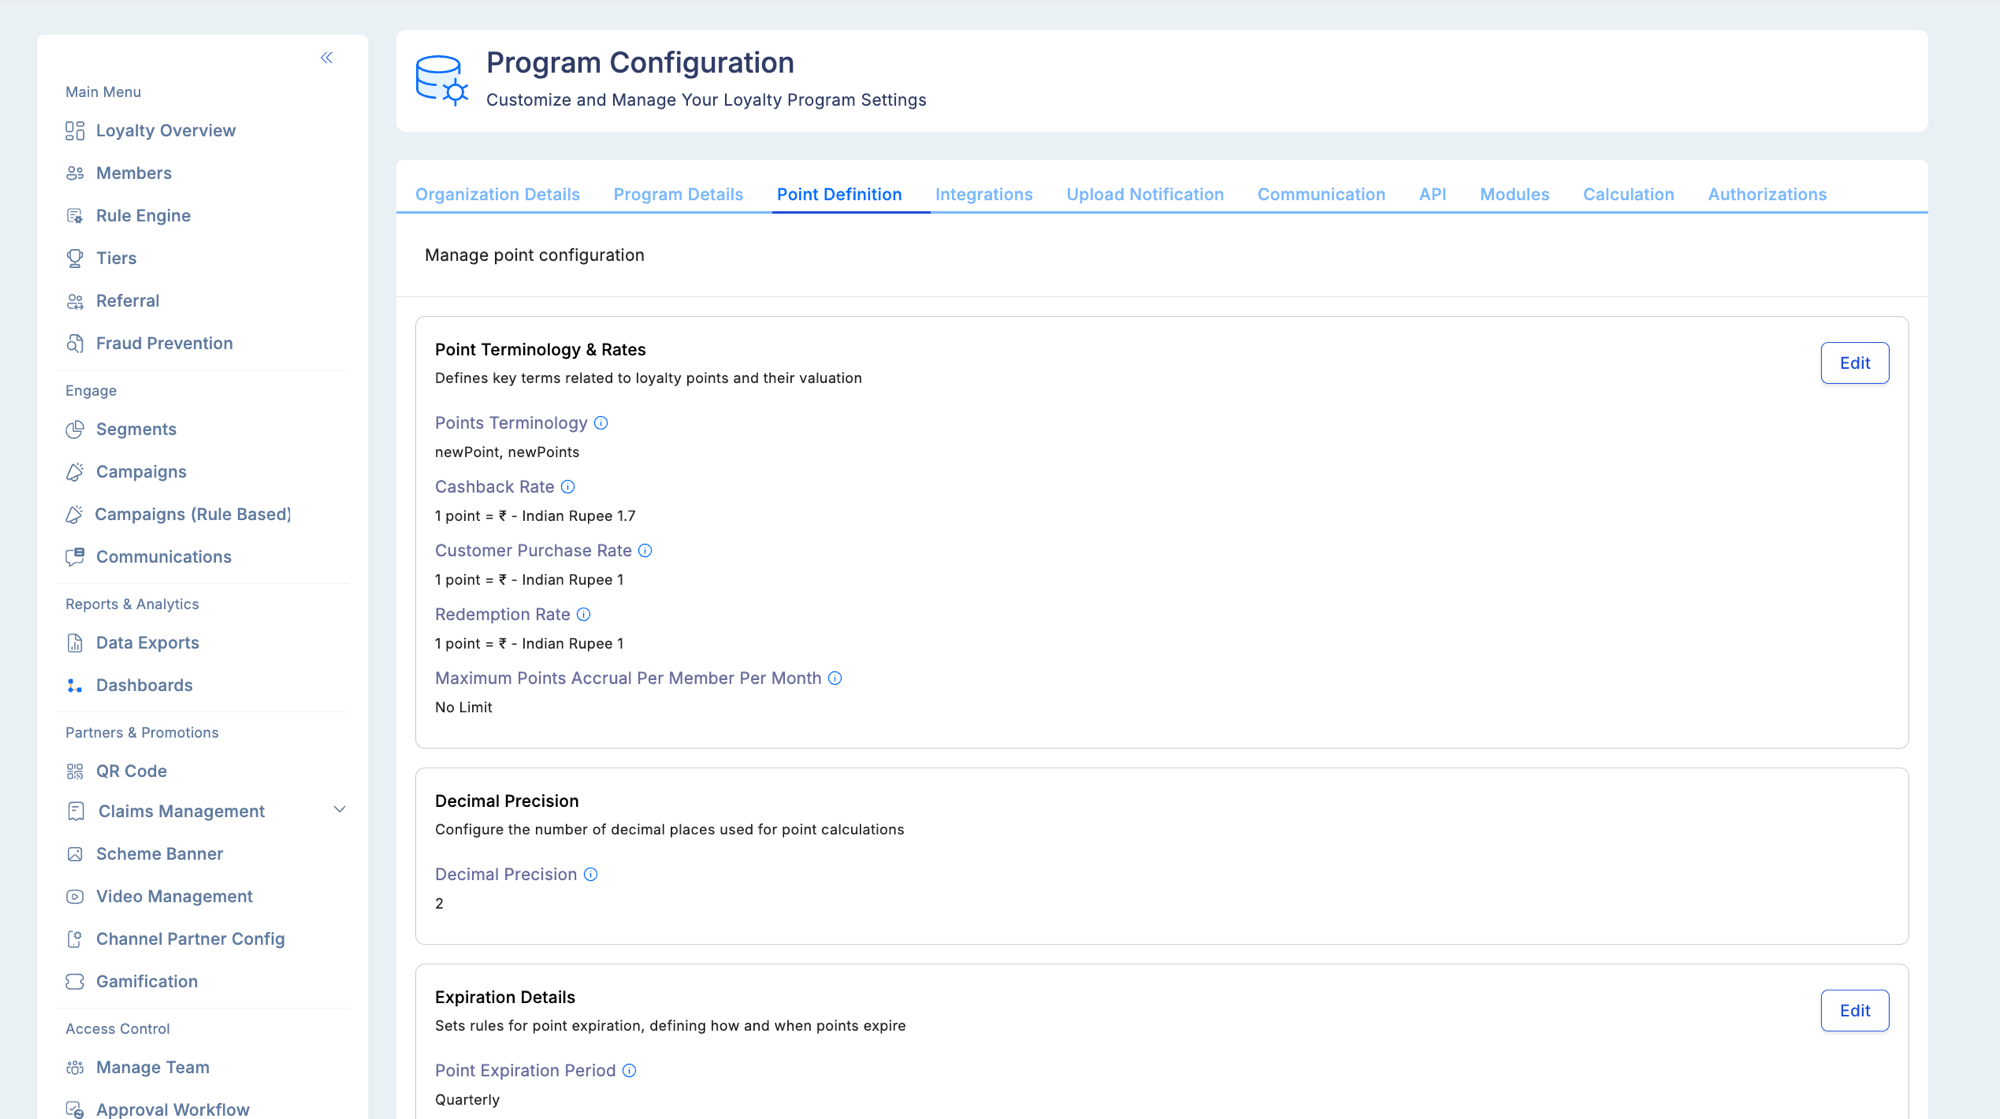
Task: Open the Authorizations tab
Action: pos(1767,194)
